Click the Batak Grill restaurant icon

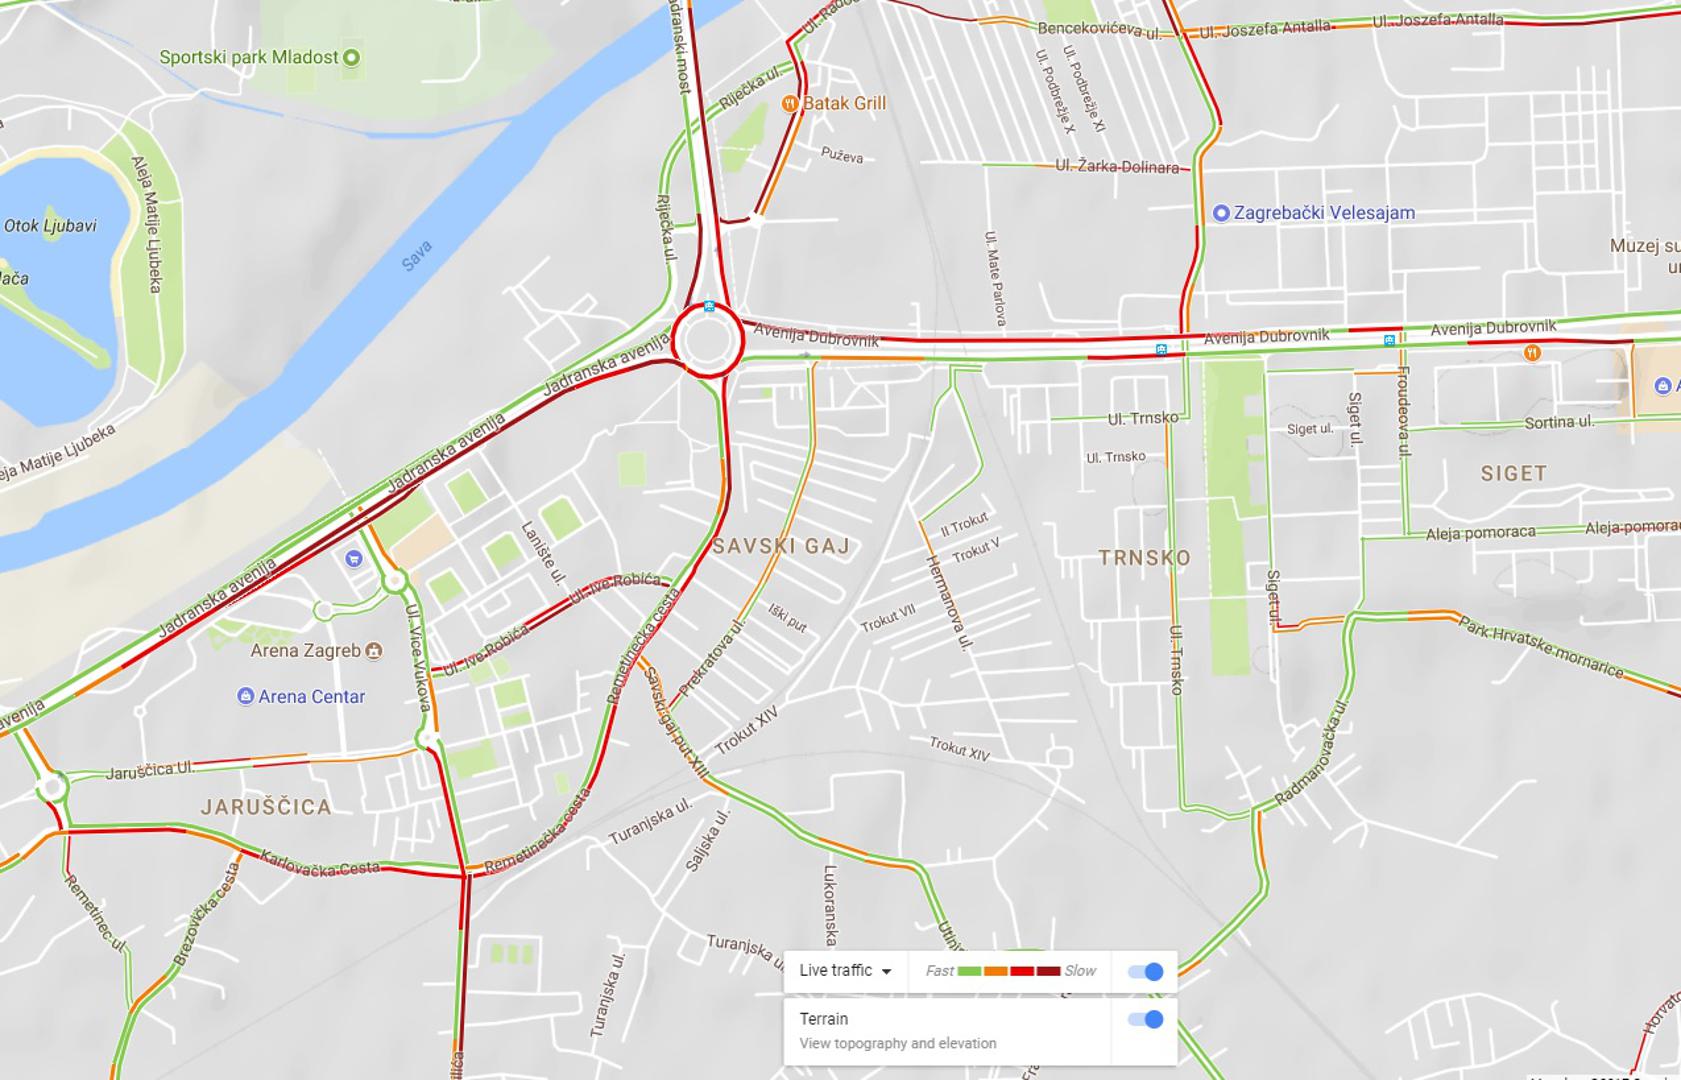coord(790,103)
